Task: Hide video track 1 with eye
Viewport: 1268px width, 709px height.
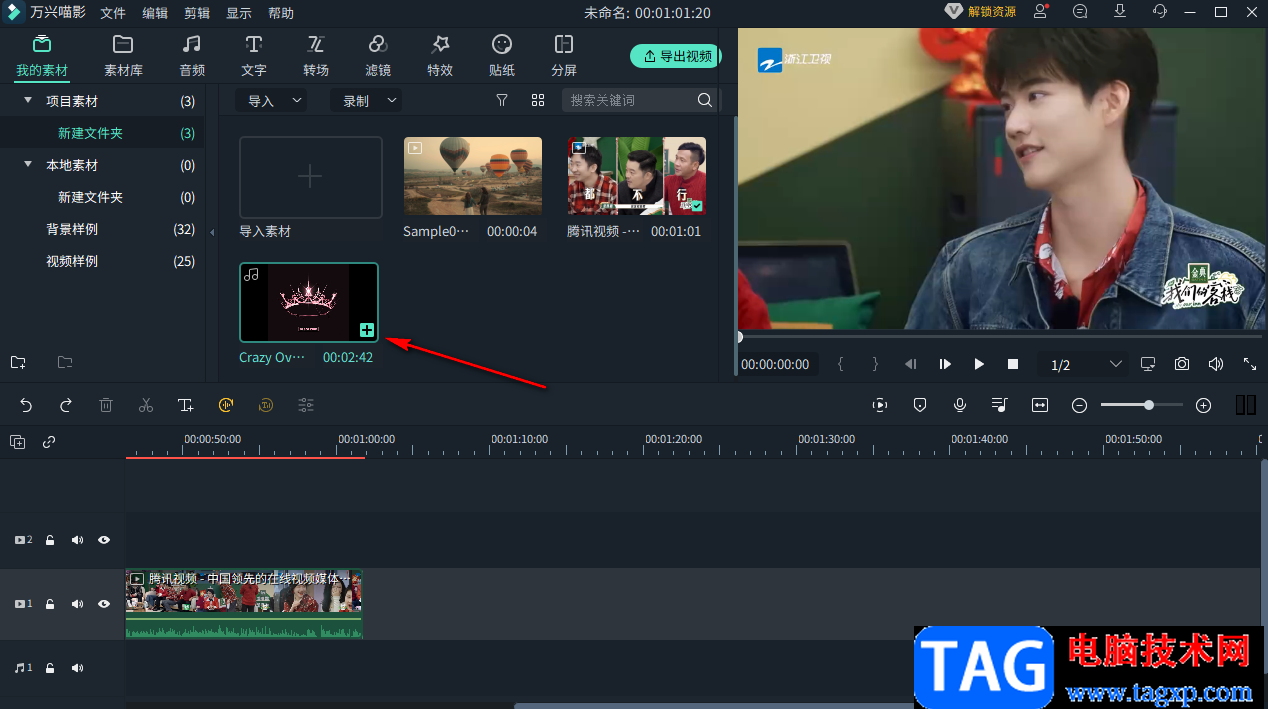Action: [104, 604]
